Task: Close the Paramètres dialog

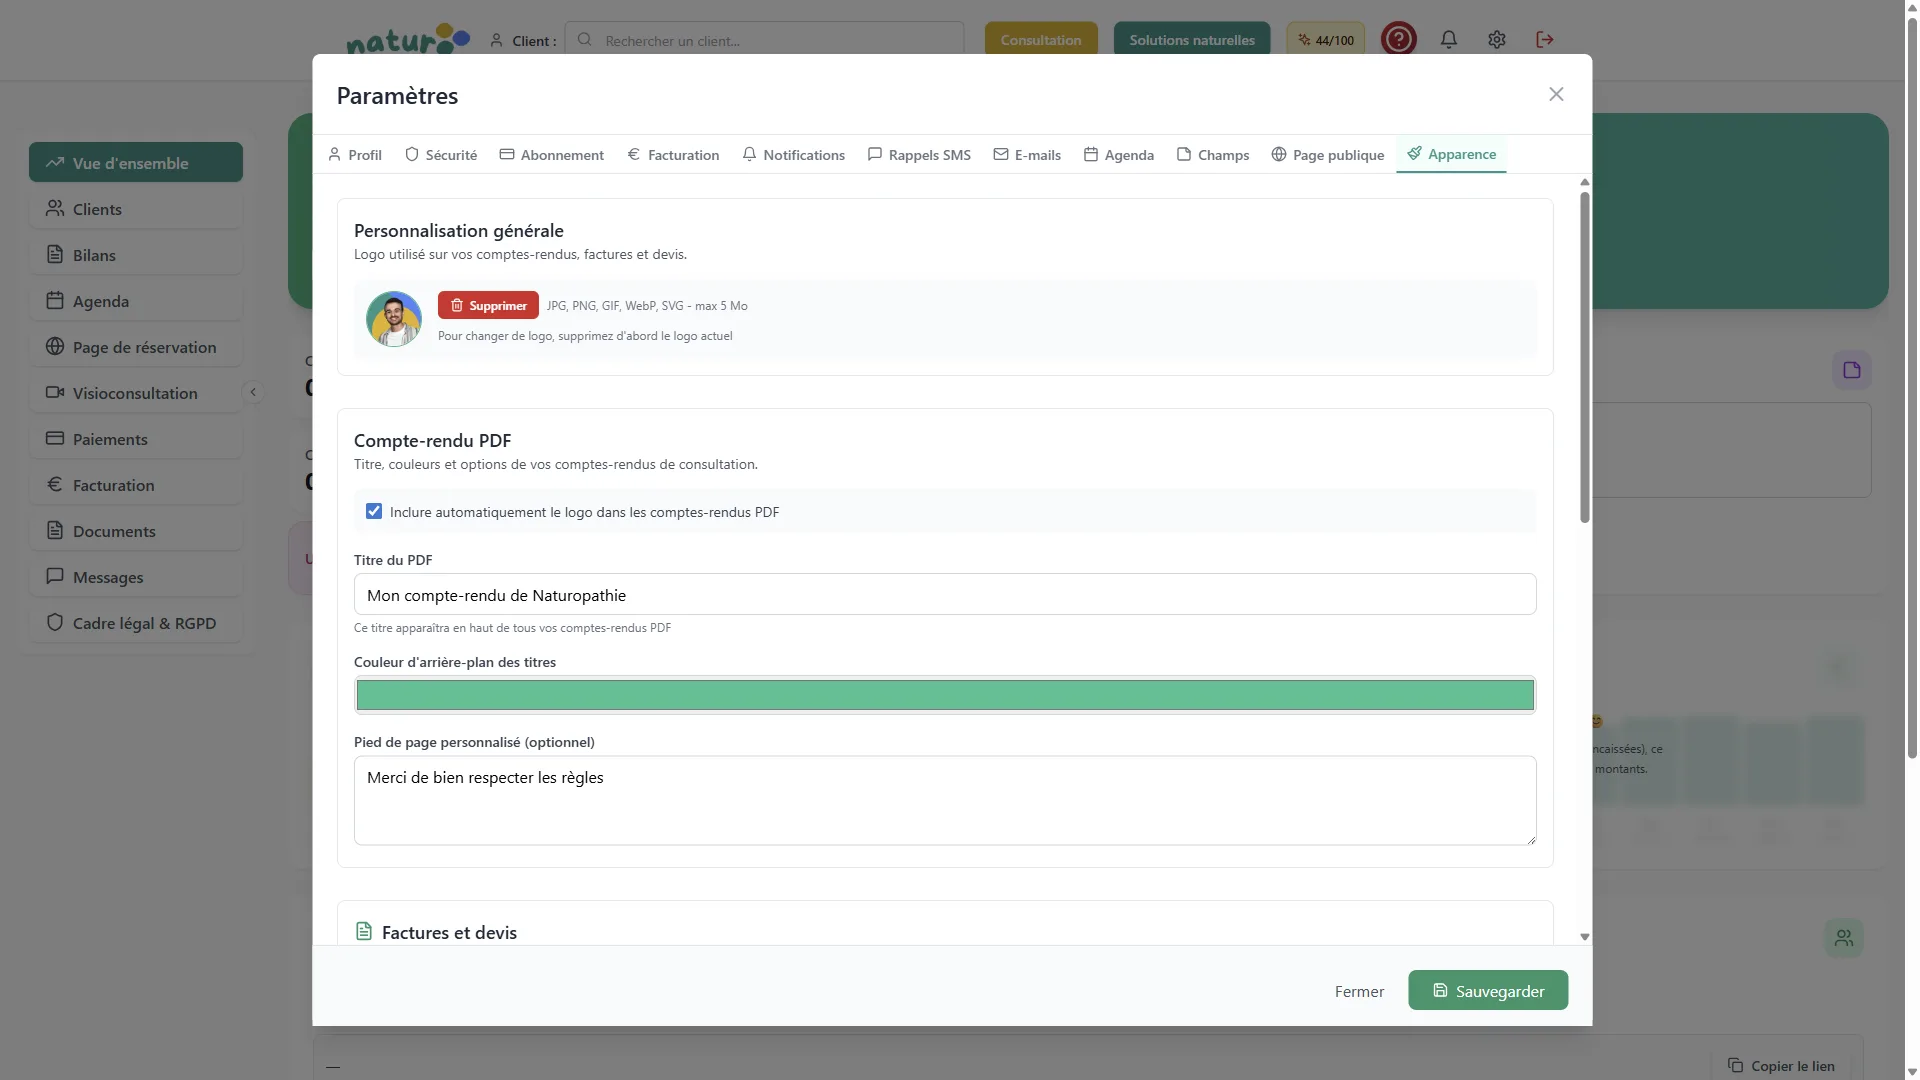Action: click(1556, 94)
